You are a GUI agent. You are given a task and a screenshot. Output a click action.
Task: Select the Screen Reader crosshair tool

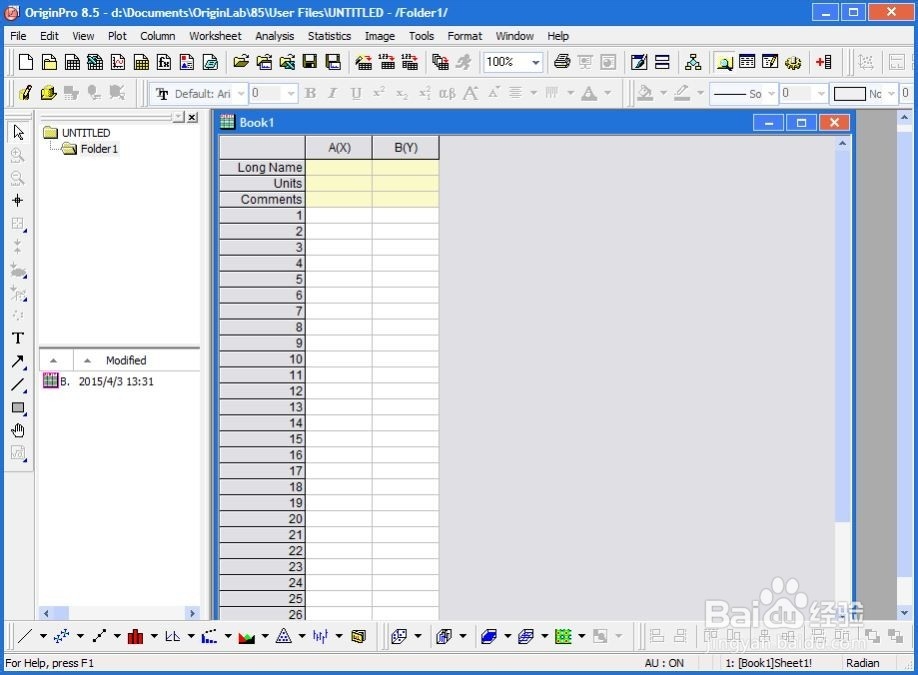pos(18,201)
